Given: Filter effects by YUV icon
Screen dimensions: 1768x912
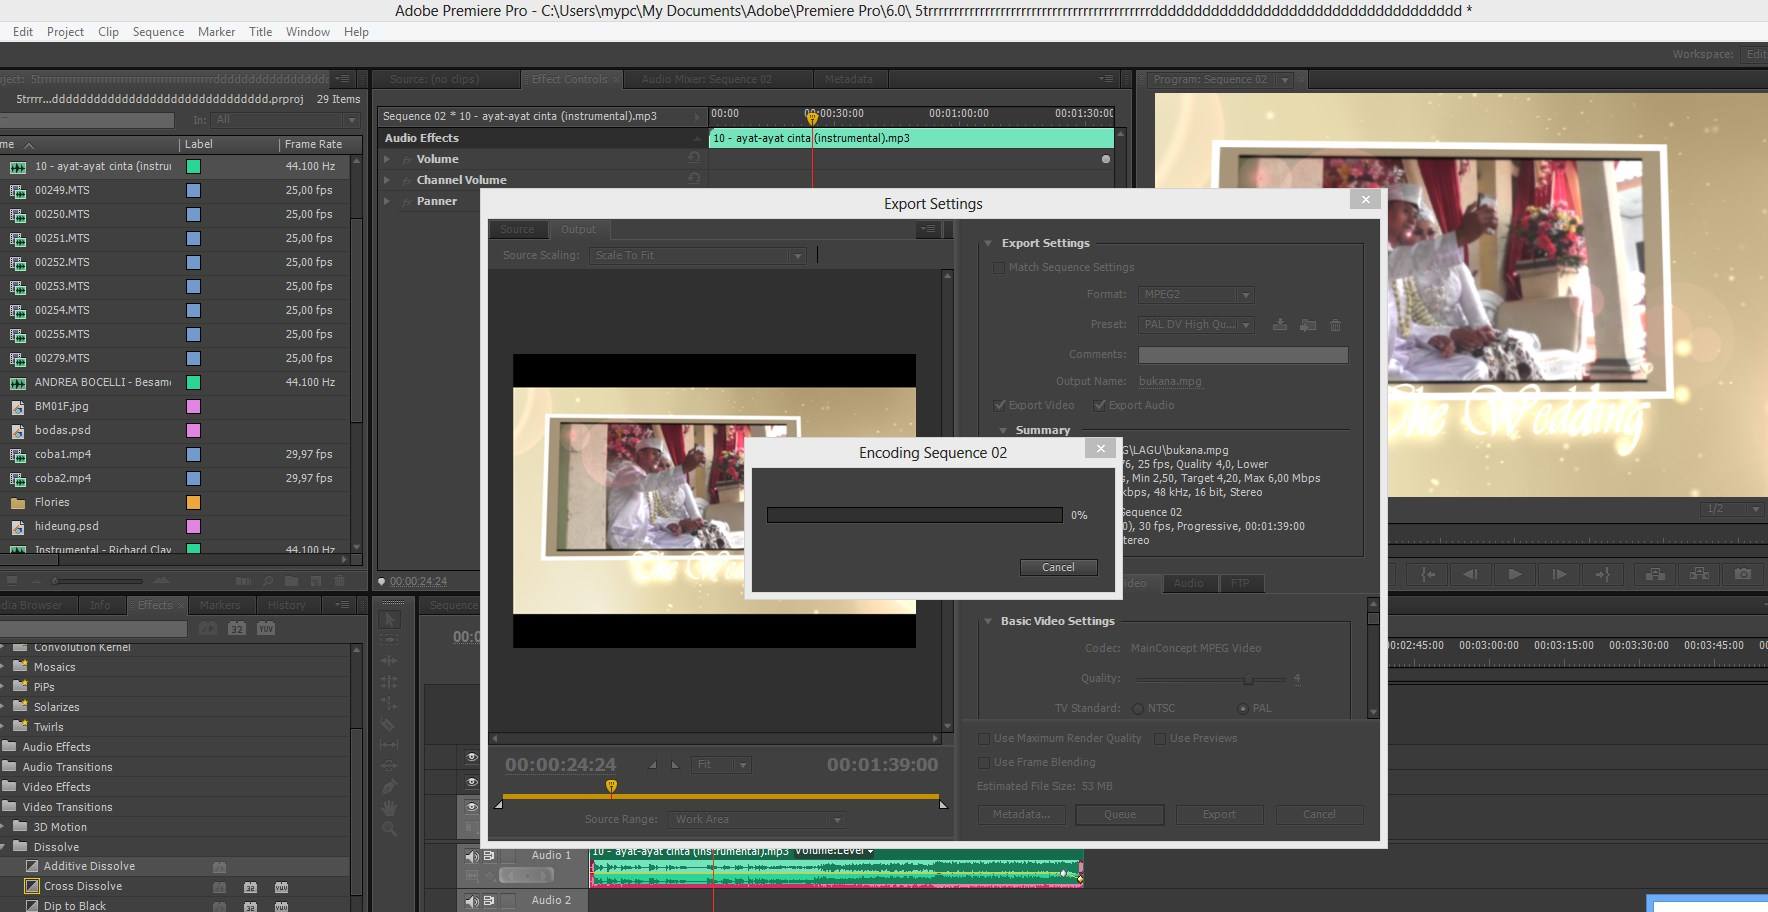Looking at the screenshot, I should [x=266, y=628].
